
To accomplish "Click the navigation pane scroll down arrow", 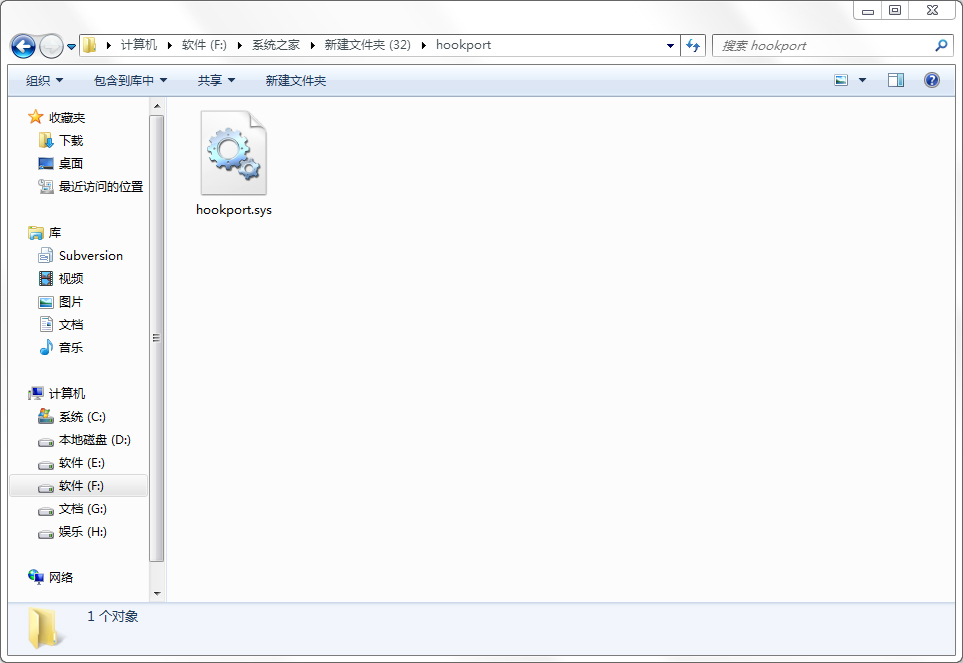I will click(157, 593).
